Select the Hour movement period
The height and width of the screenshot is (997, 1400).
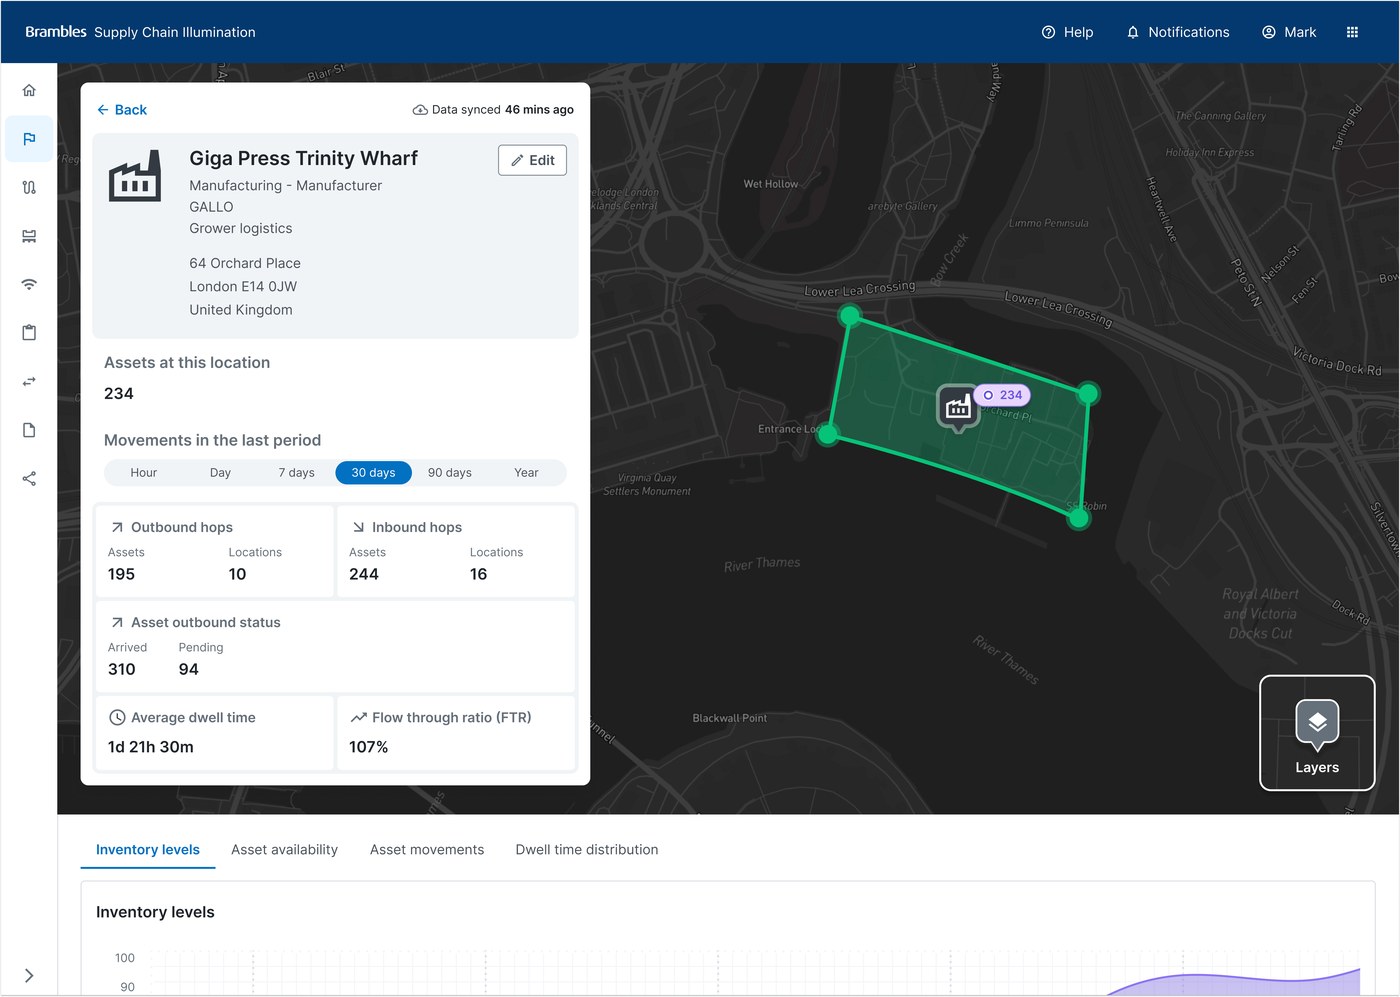[x=143, y=473]
